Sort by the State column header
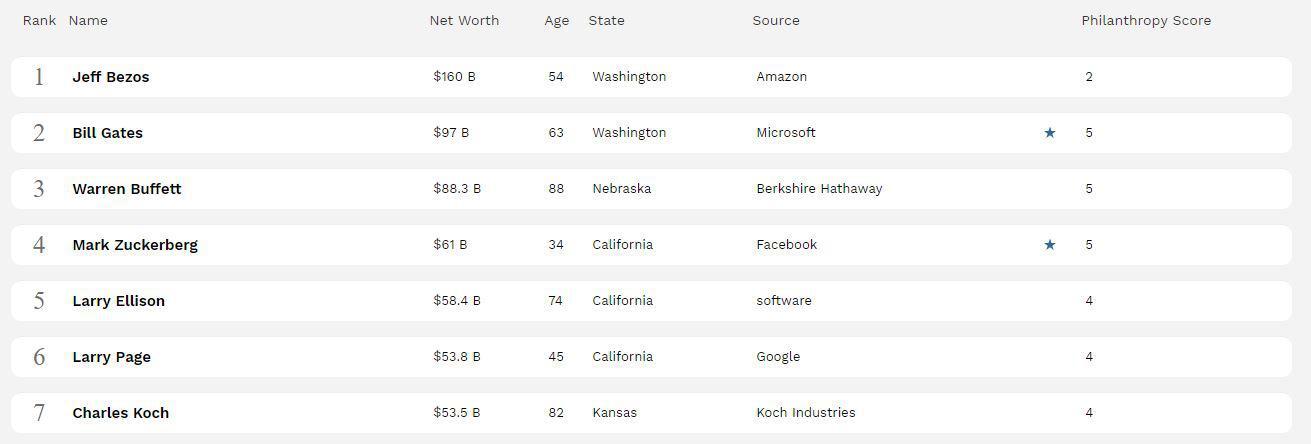 click(606, 20)
